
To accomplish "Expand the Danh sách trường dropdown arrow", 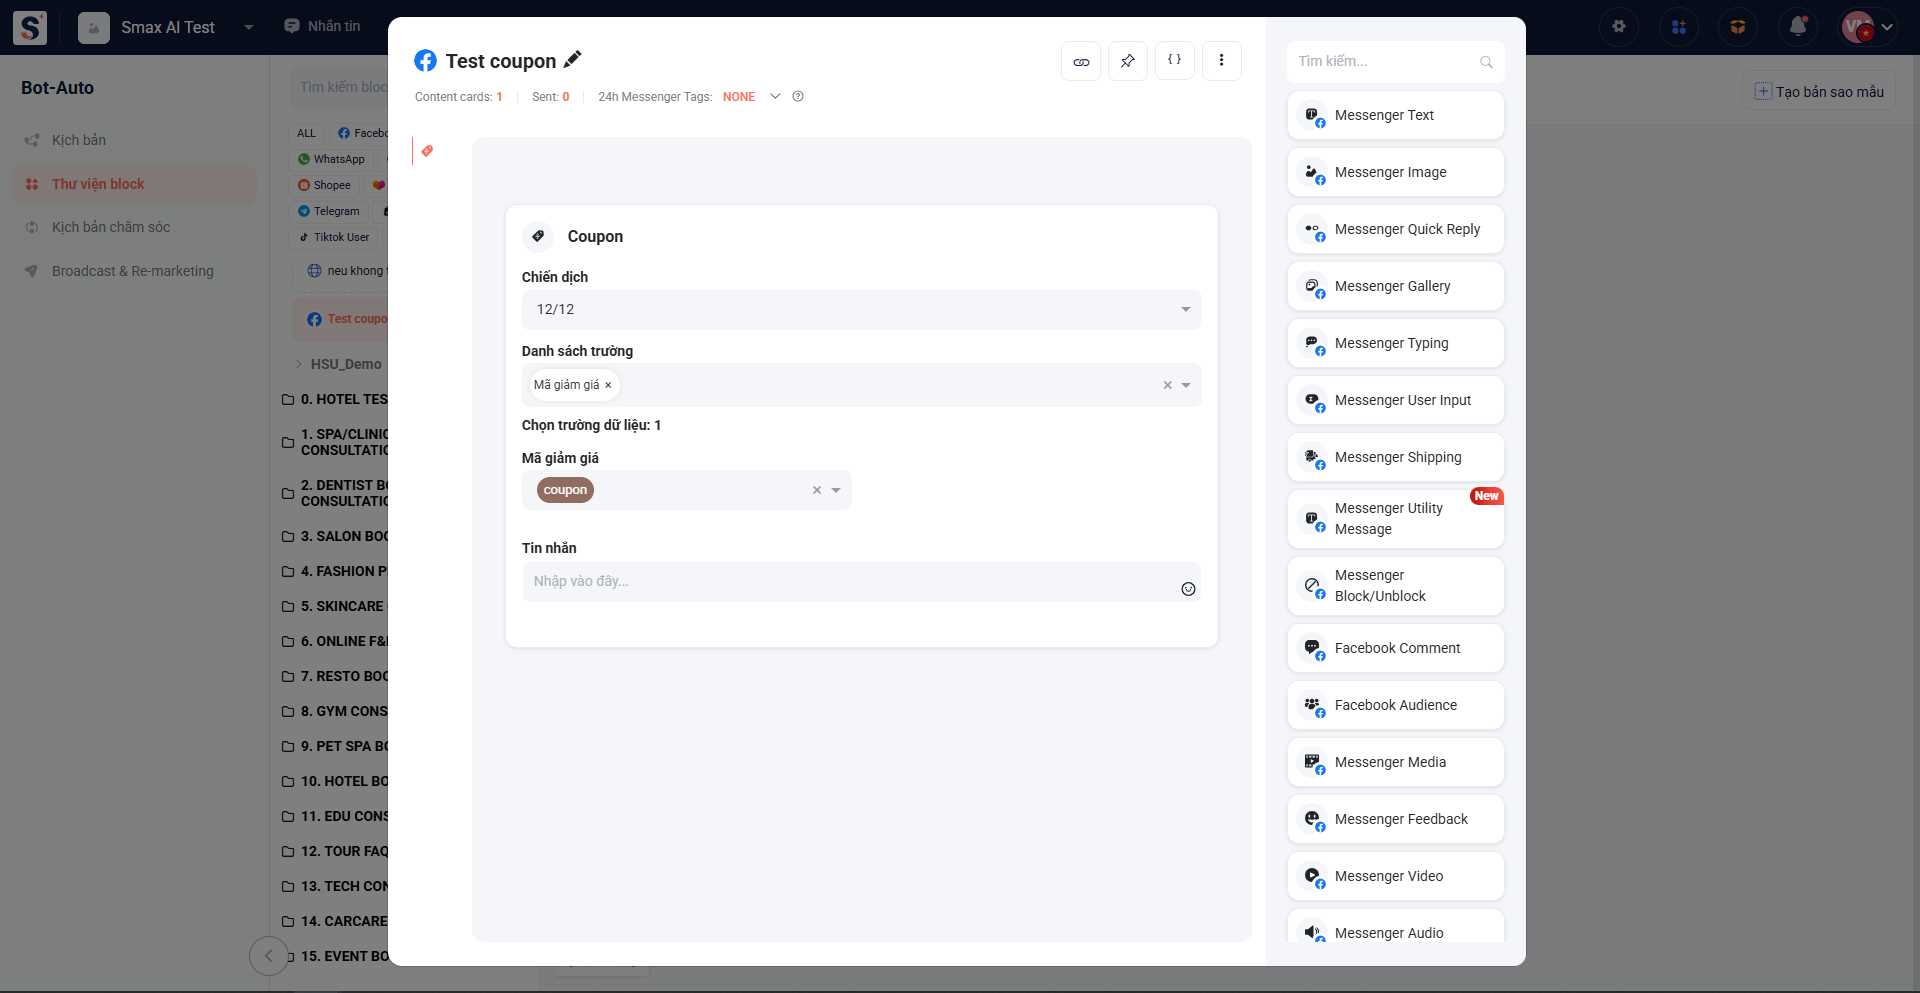I will pos(1186,385).
